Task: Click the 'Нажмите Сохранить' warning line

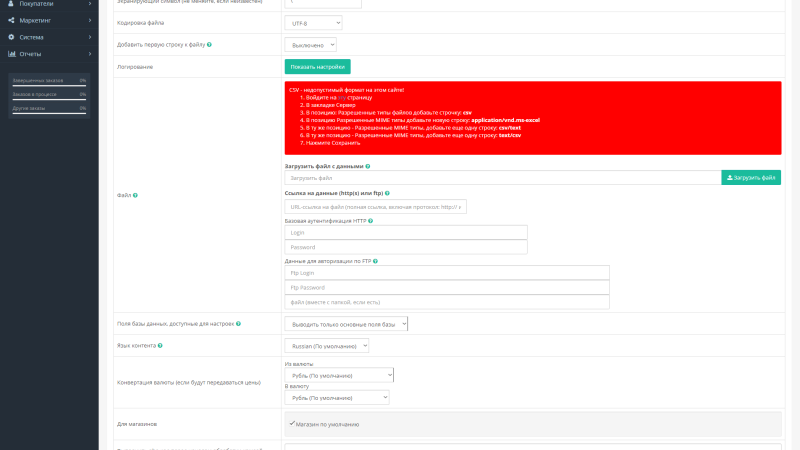Action: [333, 143]
